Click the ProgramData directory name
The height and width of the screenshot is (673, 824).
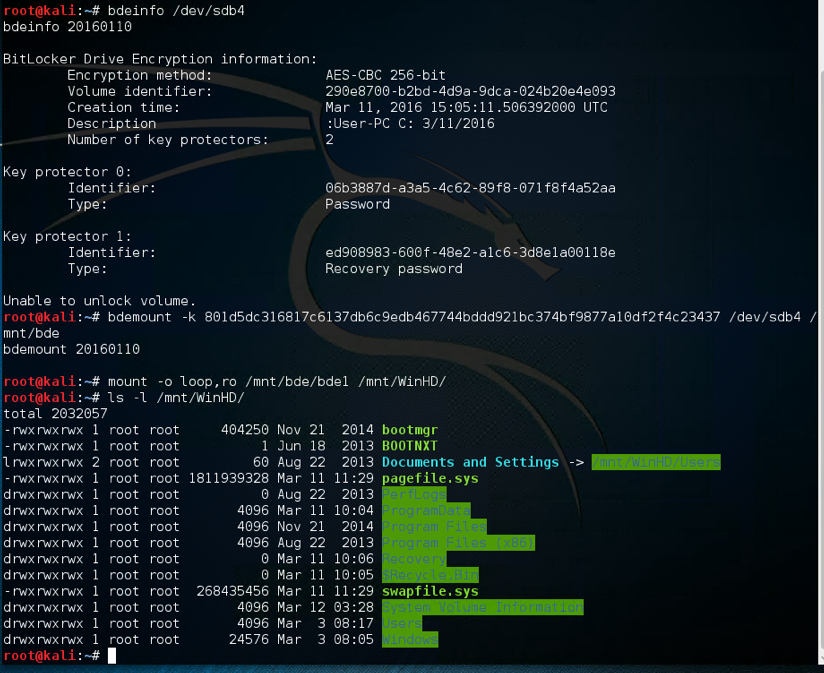426,510
